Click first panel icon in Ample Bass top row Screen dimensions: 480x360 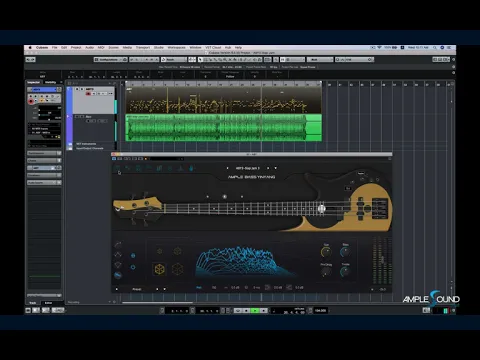(x=117, y=168)
